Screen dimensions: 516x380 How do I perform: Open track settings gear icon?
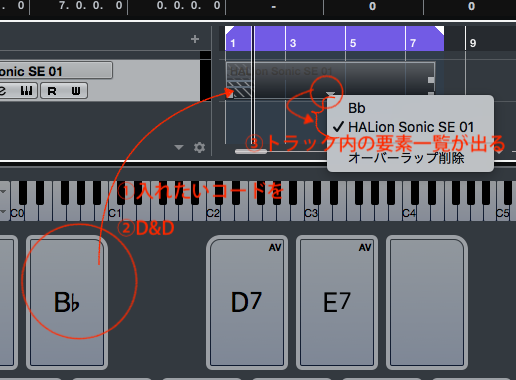pos(199,147)
